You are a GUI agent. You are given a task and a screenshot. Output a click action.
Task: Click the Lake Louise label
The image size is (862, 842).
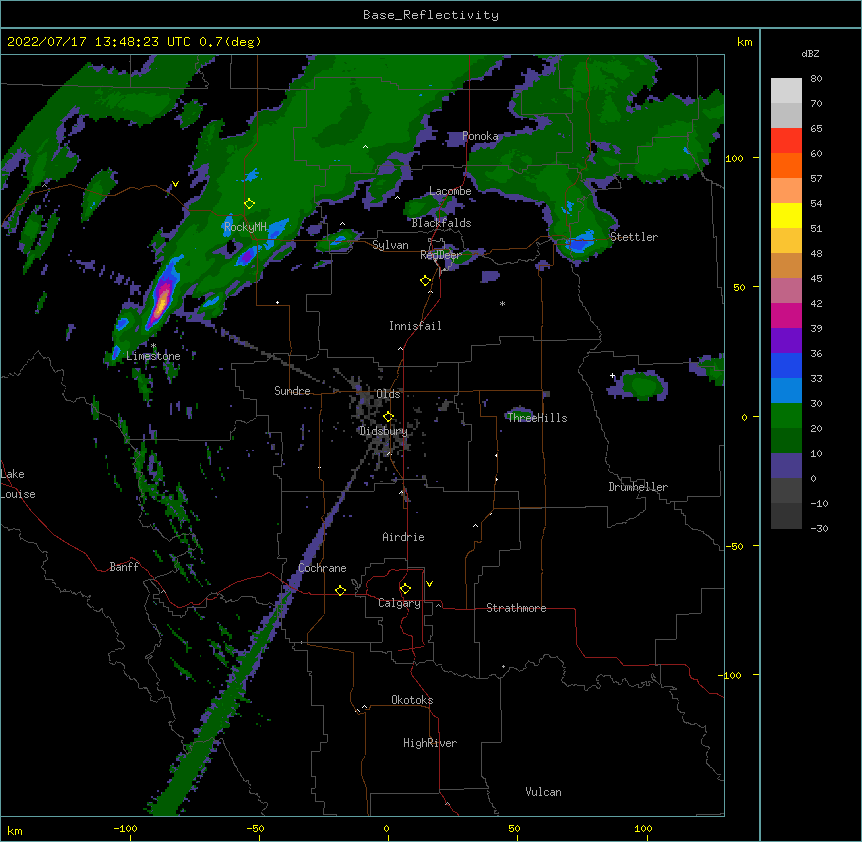[x=18, y=484]
